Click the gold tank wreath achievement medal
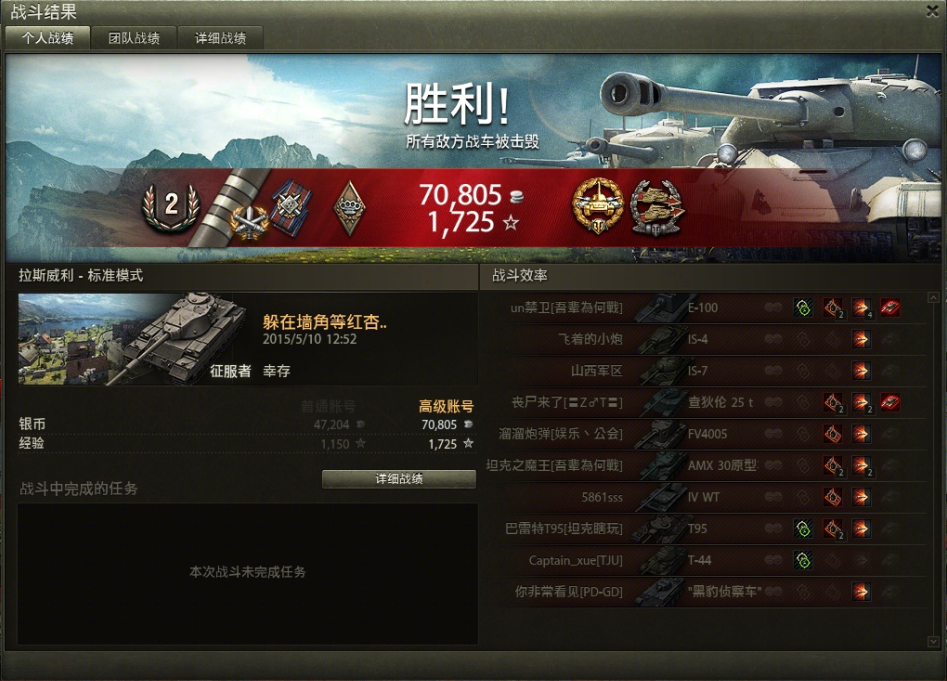The height and width of the screenshot is (681, 947). pos(597,206)
